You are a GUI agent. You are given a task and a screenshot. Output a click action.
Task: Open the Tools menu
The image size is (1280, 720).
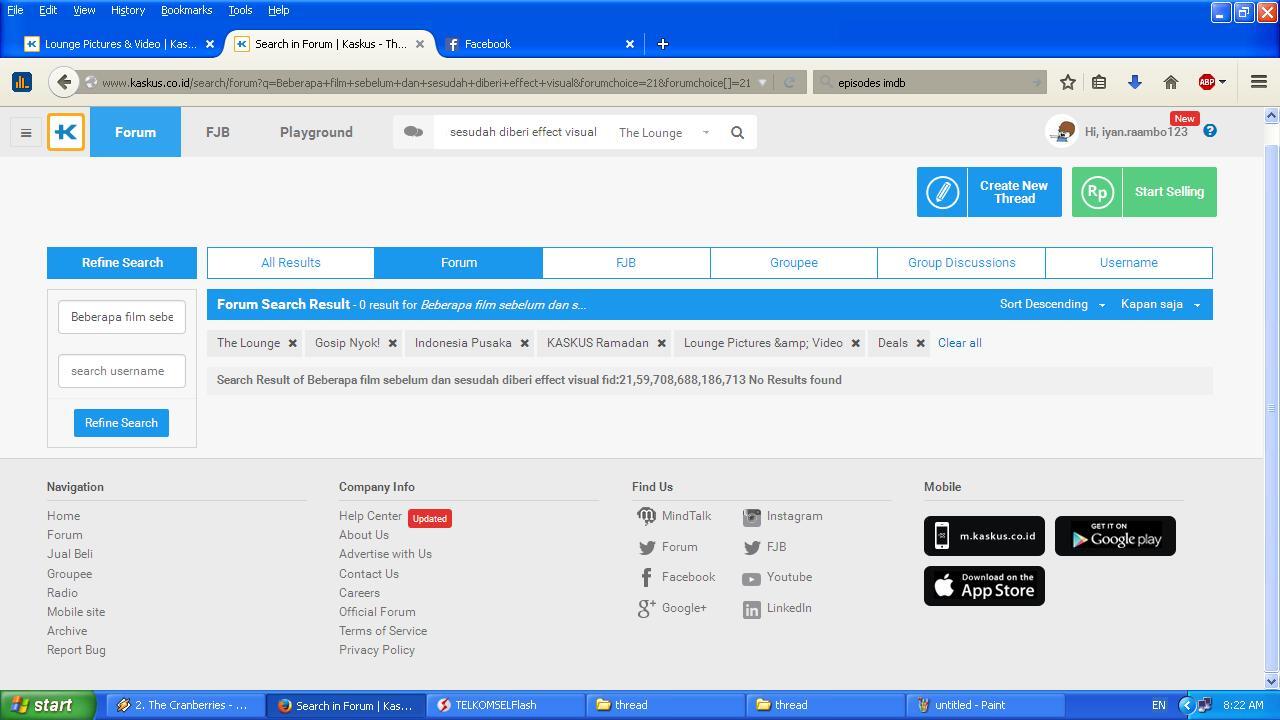coord(240,10)
